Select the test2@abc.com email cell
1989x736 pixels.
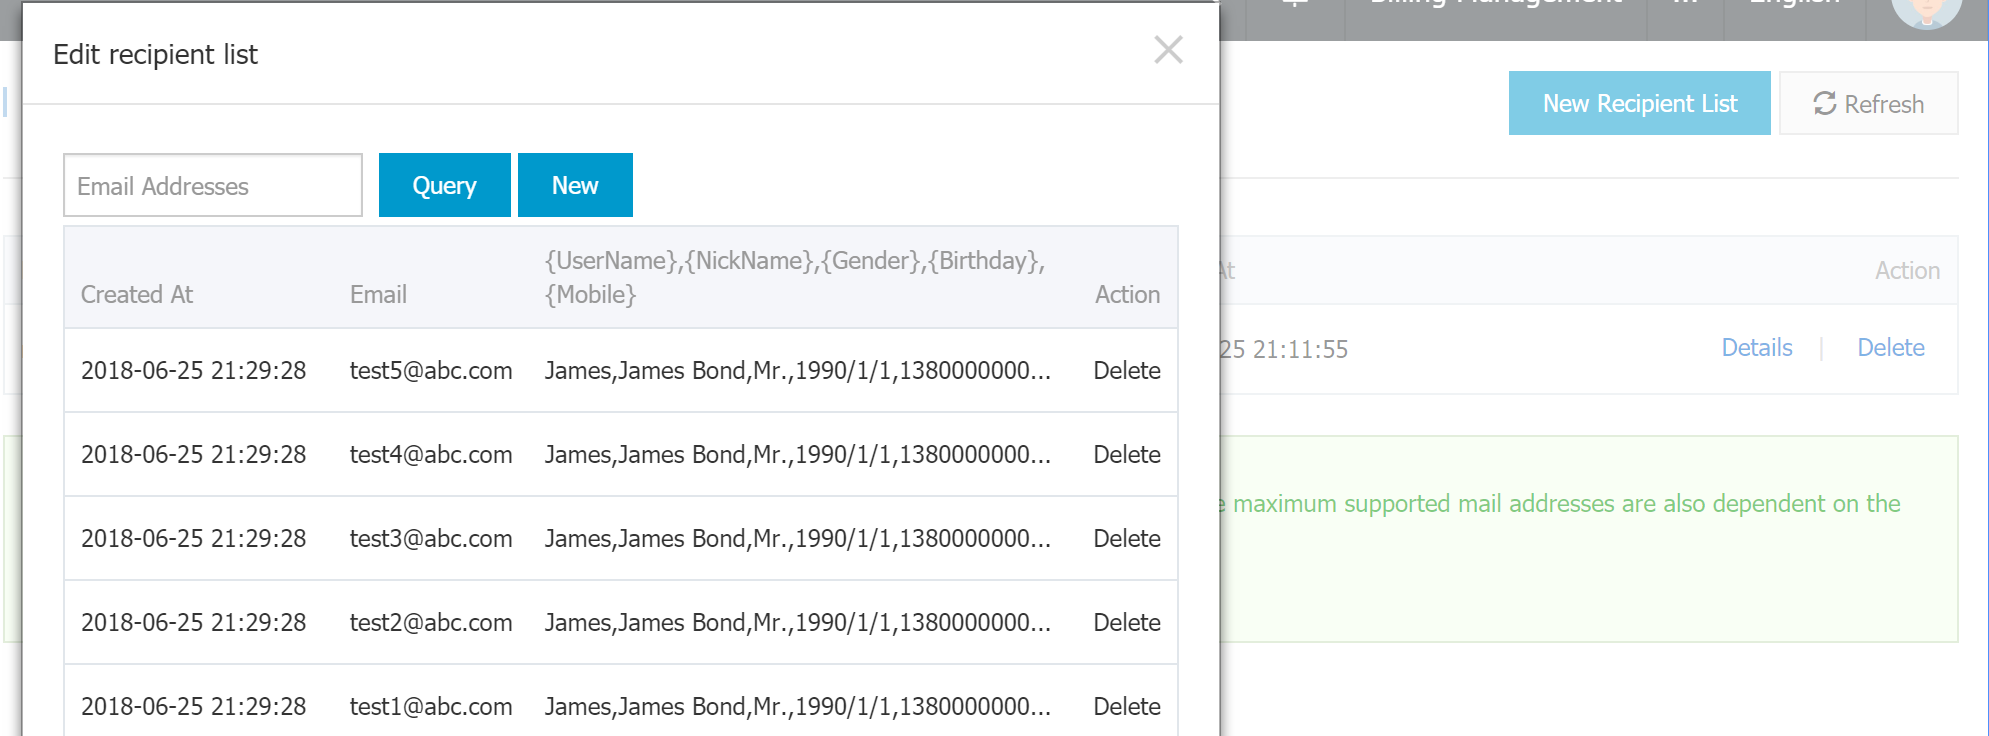coord(431,623)
